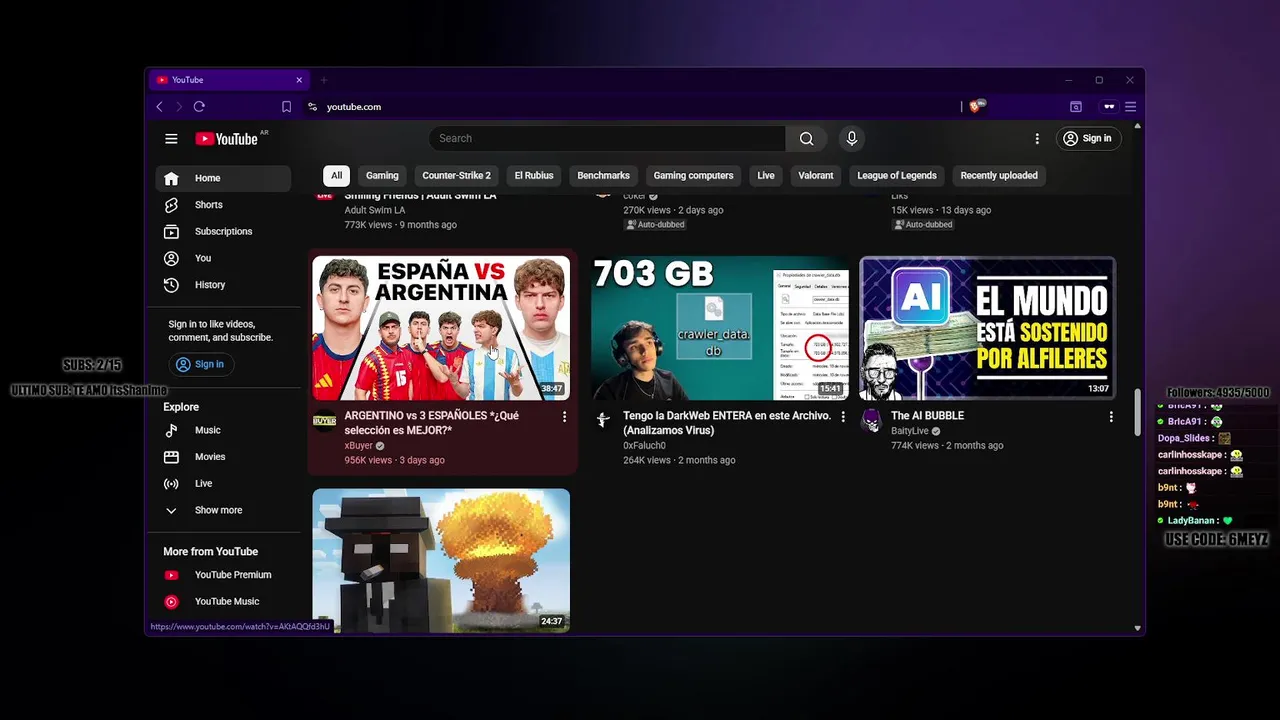This screenshot has height=720, width=1280.
Task: Select El Rubius filter chip
Action: coord(534,176)
